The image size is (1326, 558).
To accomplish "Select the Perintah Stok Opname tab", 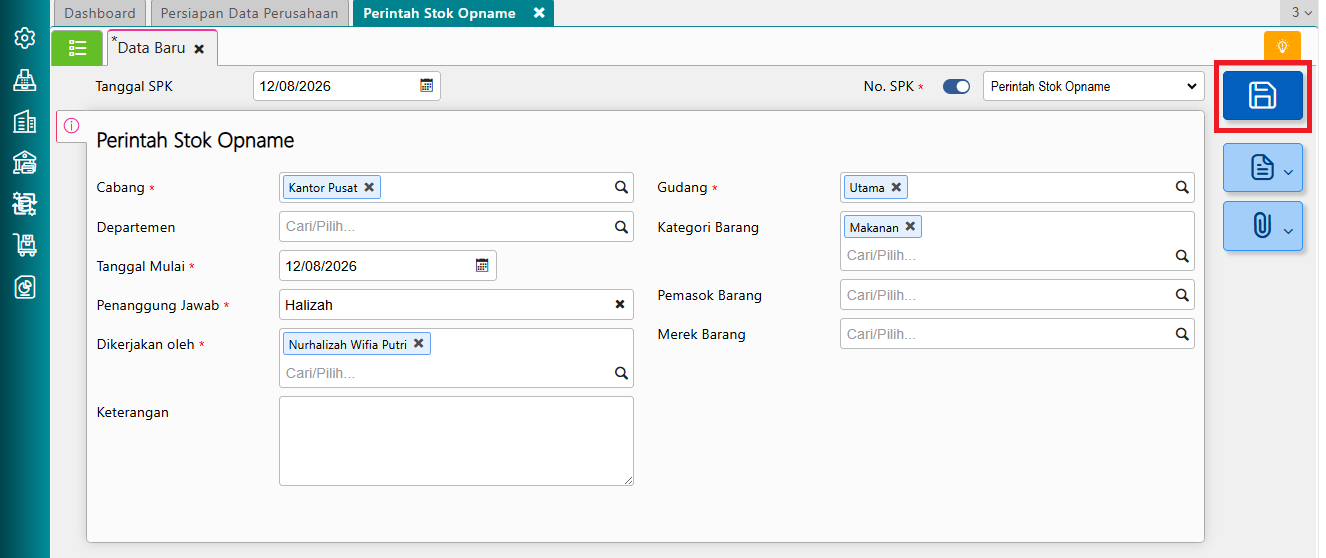I will pos(439,13).
